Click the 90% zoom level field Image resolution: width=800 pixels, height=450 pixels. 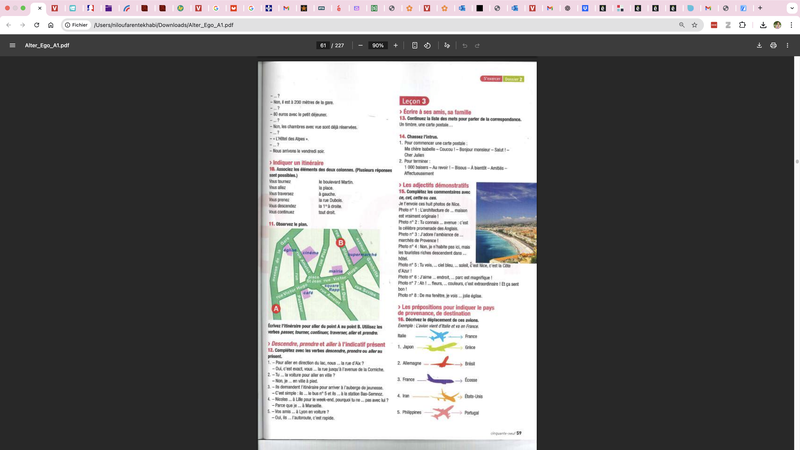coord(378,45)
